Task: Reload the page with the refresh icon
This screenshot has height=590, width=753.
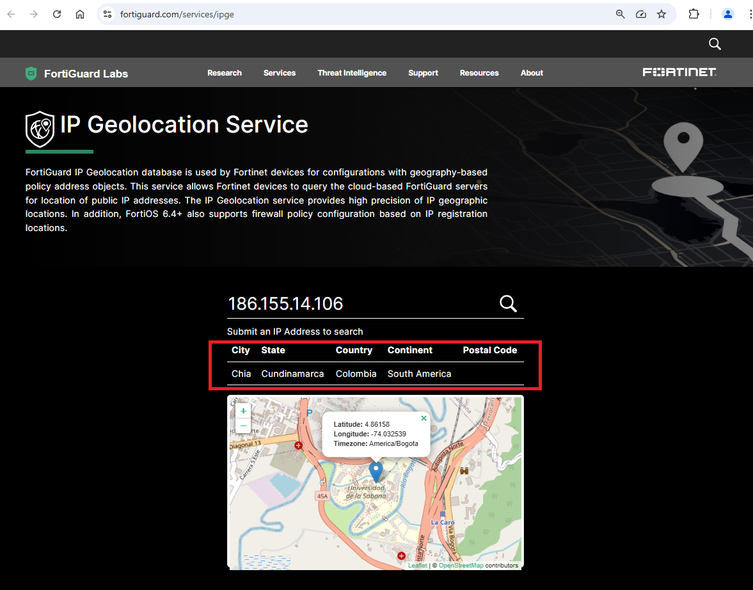Action: [x=57, y=14]
